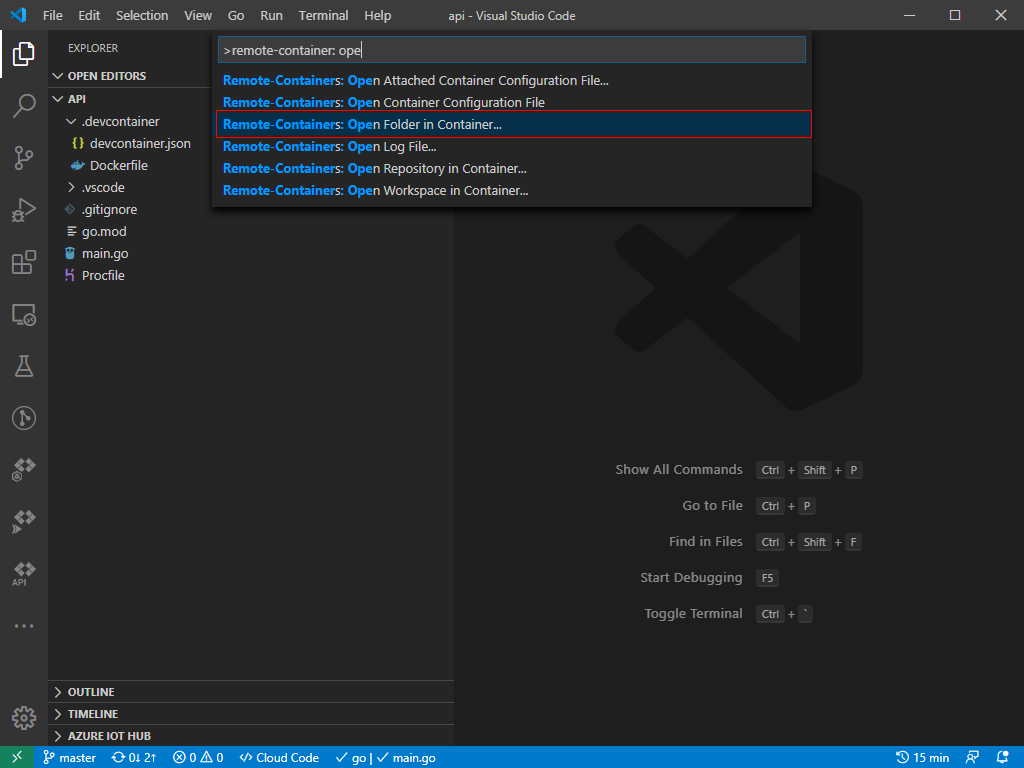Open the Extensions view

24,262
